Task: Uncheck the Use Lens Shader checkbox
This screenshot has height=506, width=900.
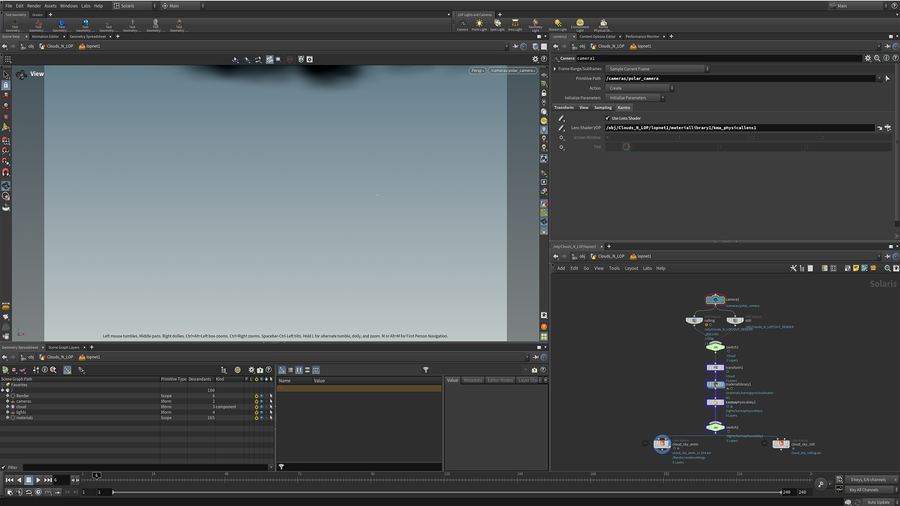Action: (x=607, y=118)
